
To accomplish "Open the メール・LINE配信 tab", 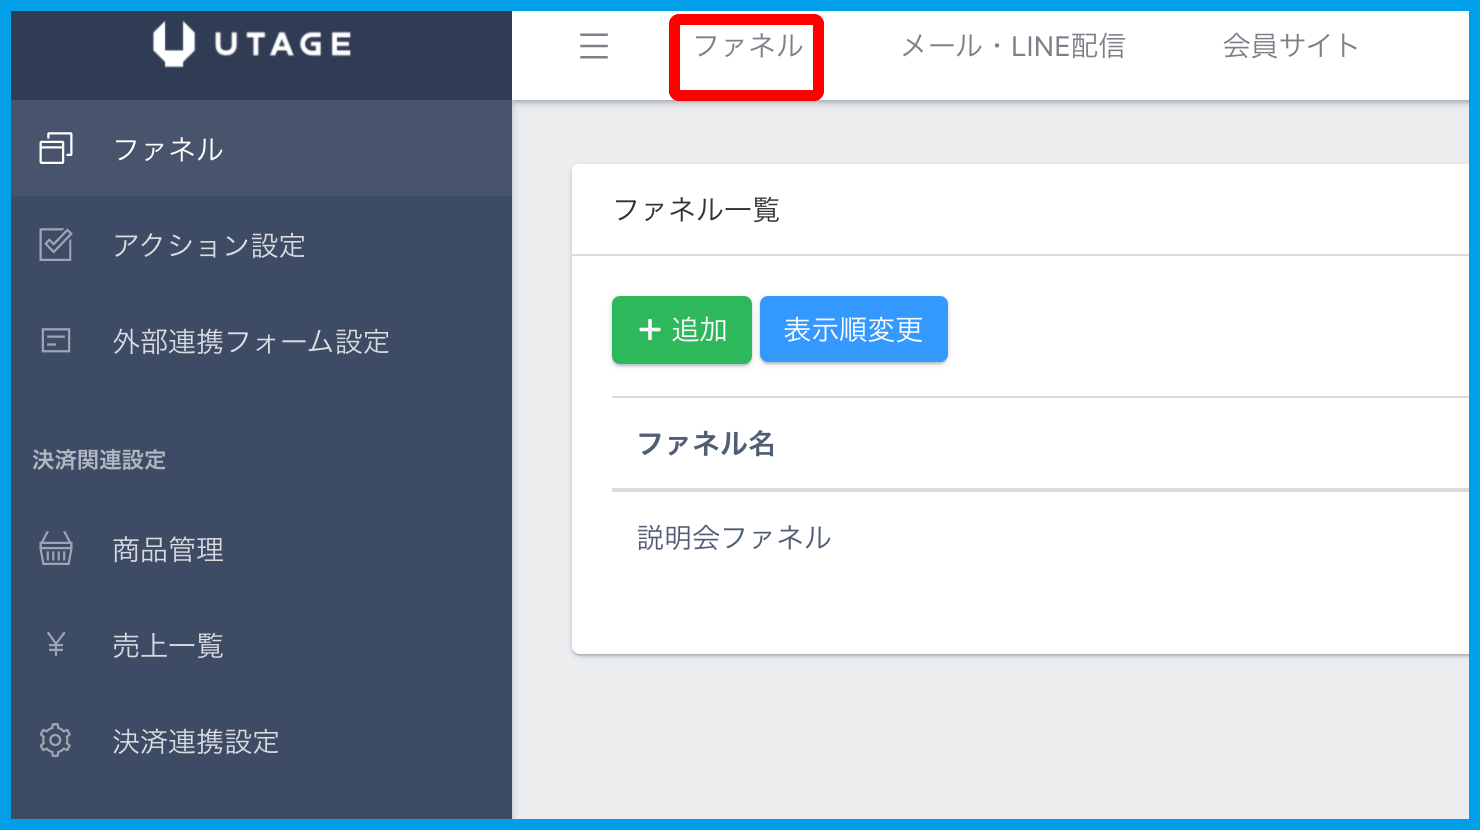I will (x=1012, y=46).
